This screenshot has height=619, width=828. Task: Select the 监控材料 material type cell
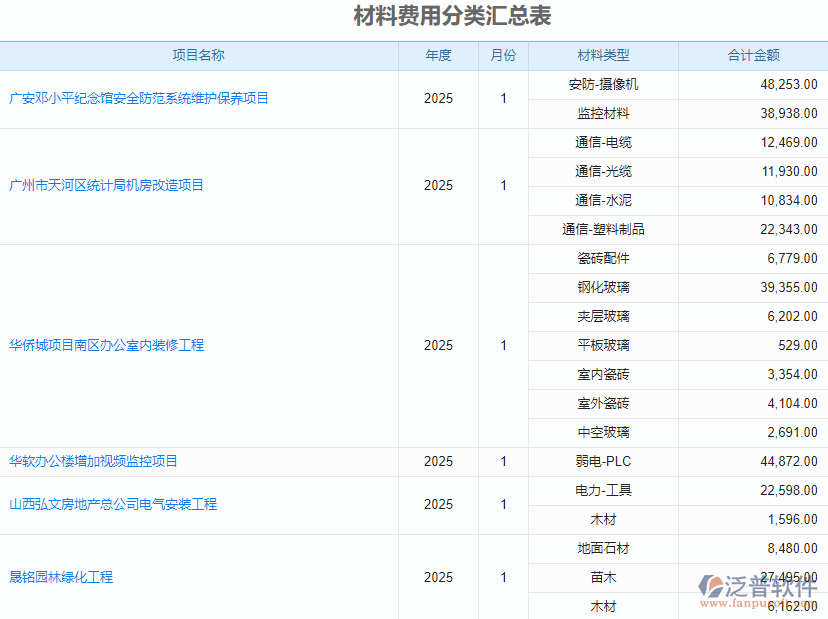coord(603,114)
